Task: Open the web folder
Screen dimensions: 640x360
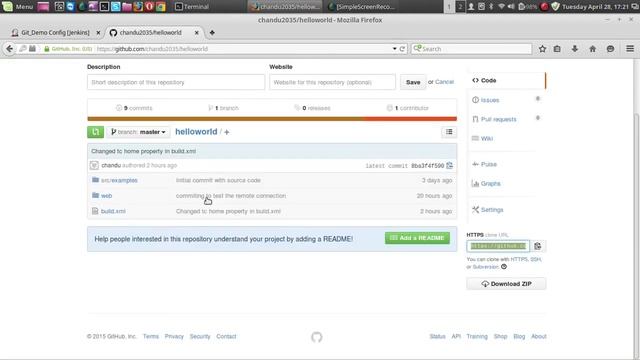Action: coord(107,196)
